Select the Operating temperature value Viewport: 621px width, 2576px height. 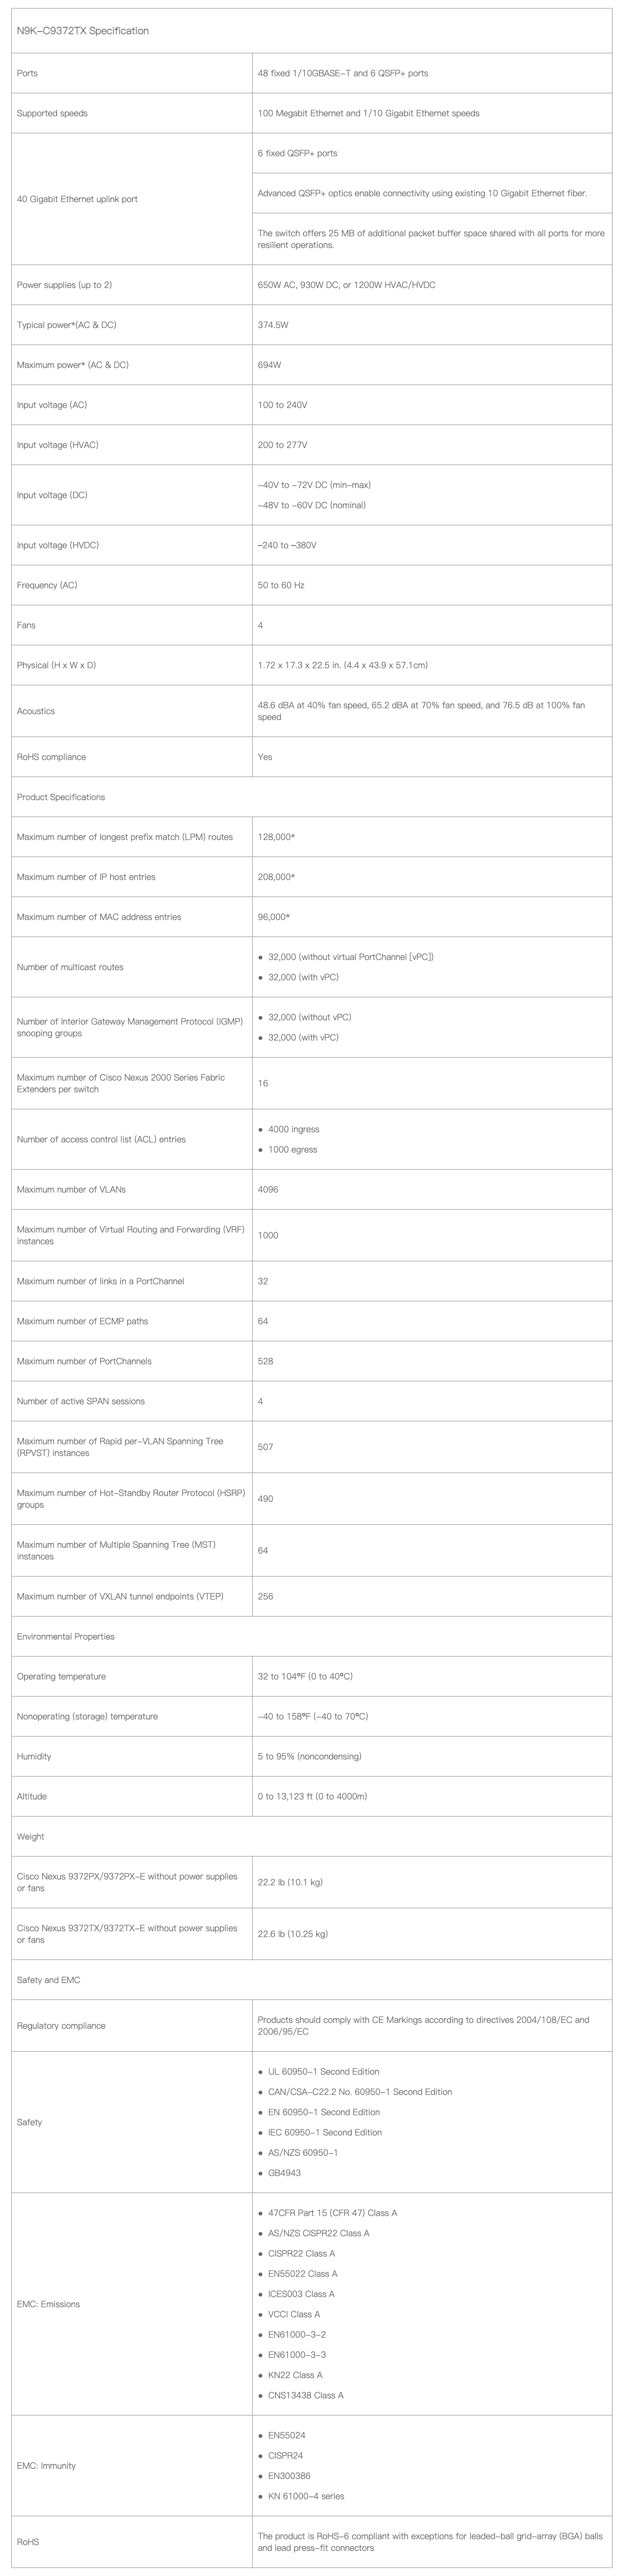click(305, 1676)
